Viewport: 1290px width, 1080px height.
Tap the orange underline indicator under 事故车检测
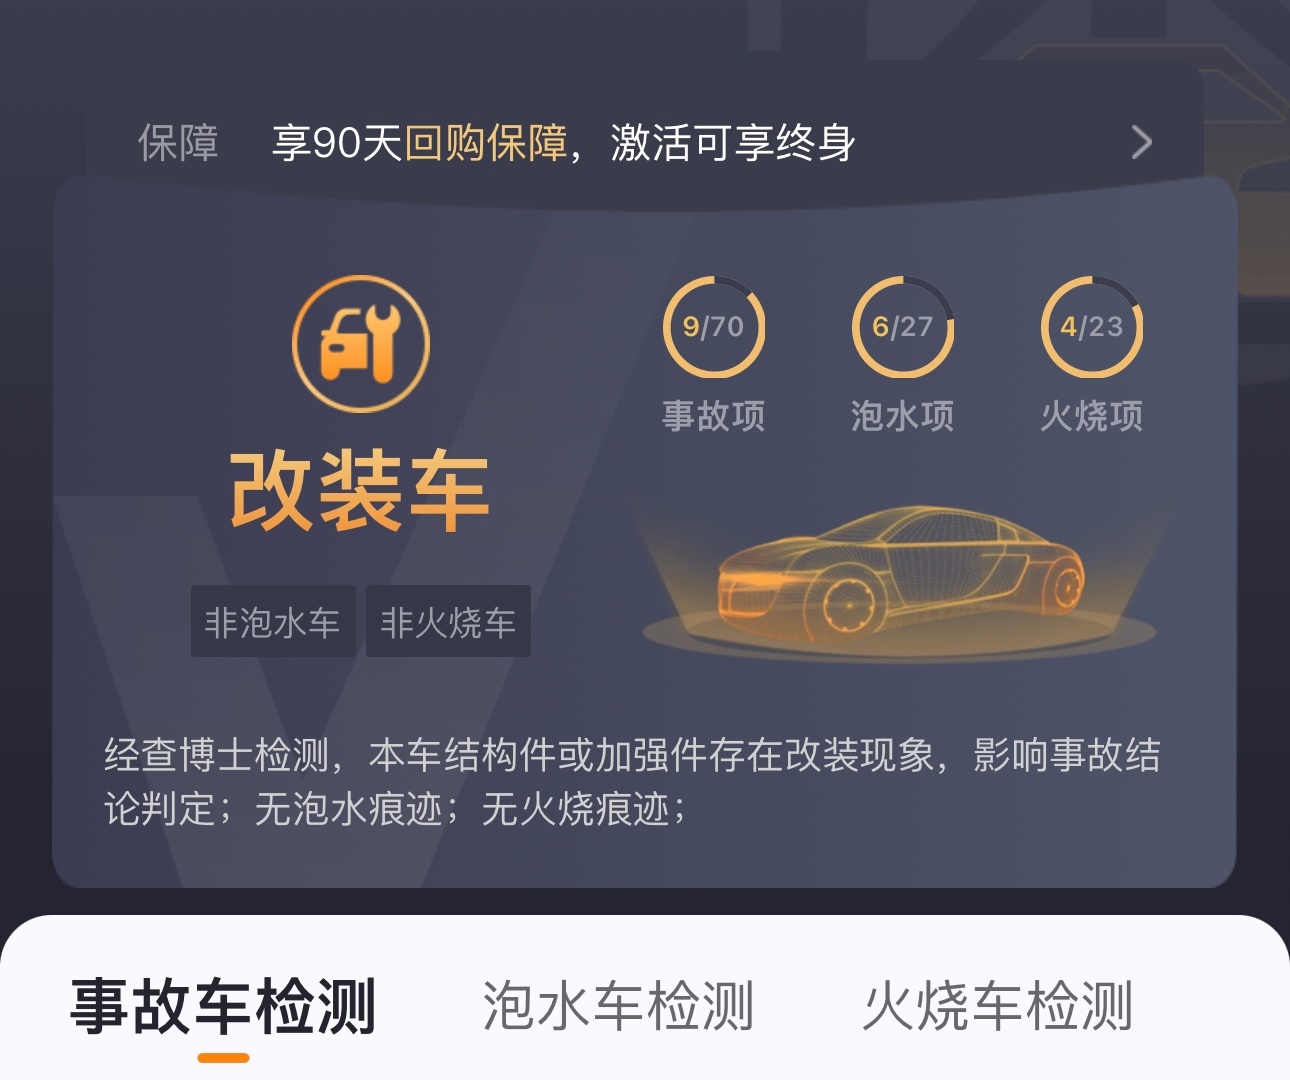click(223, 1057)
